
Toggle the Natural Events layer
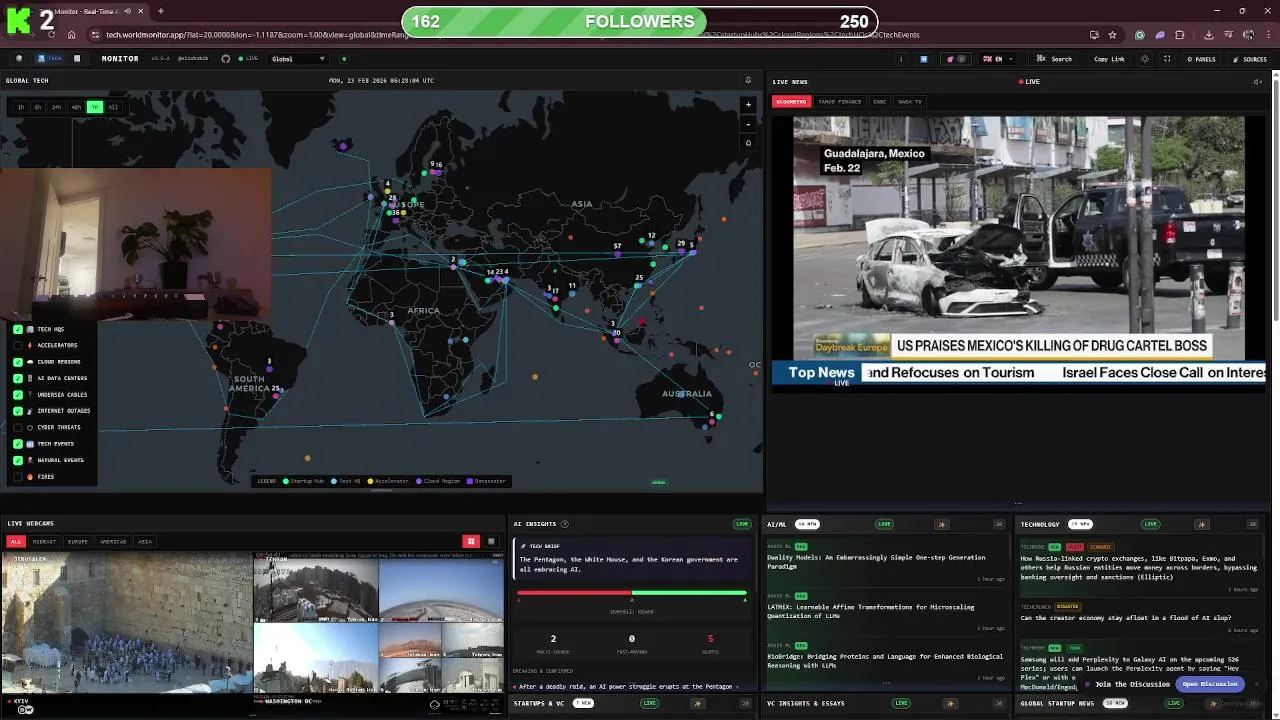[18, 460]
